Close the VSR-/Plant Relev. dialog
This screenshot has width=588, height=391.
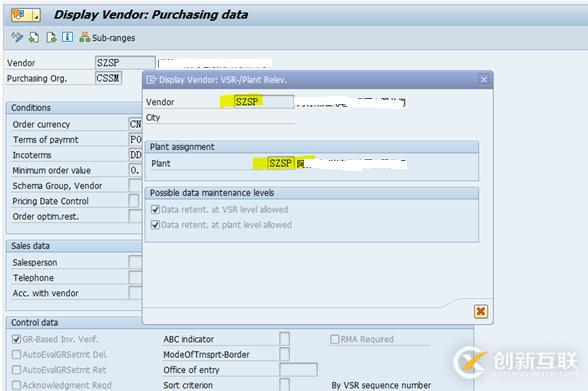[x=484, y=79]
